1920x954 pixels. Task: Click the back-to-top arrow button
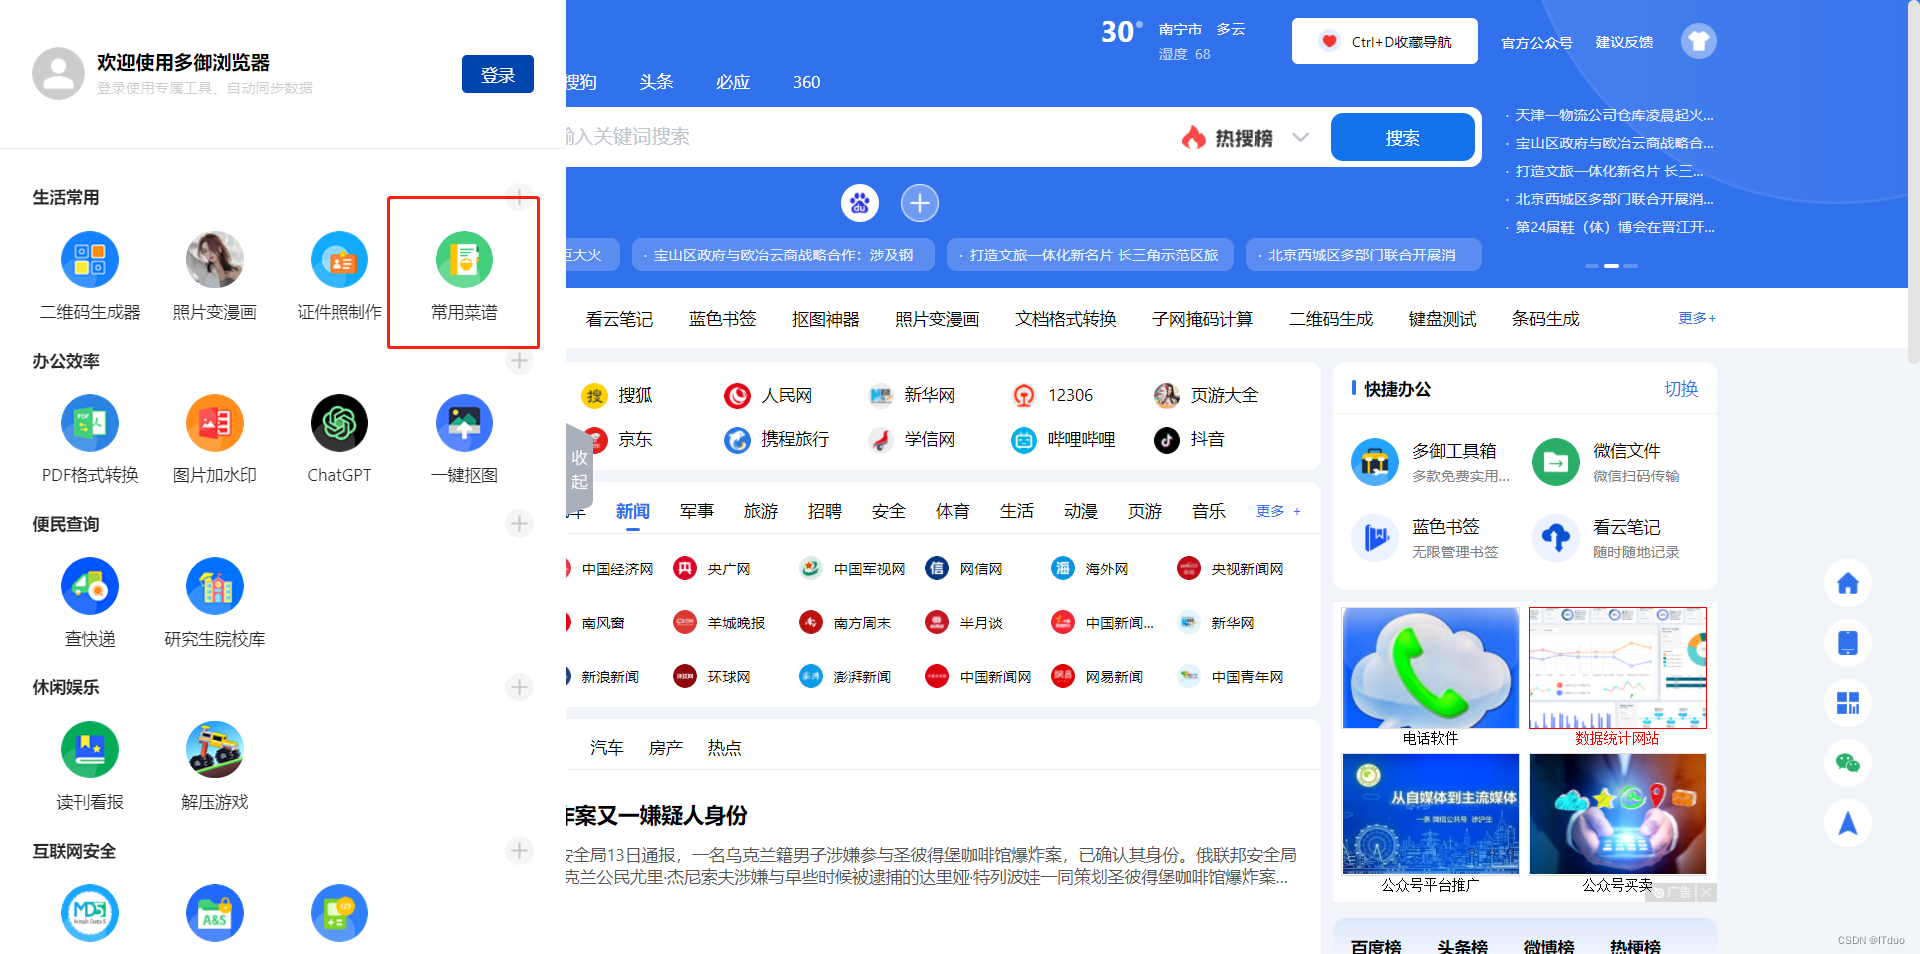(1848, 823)
